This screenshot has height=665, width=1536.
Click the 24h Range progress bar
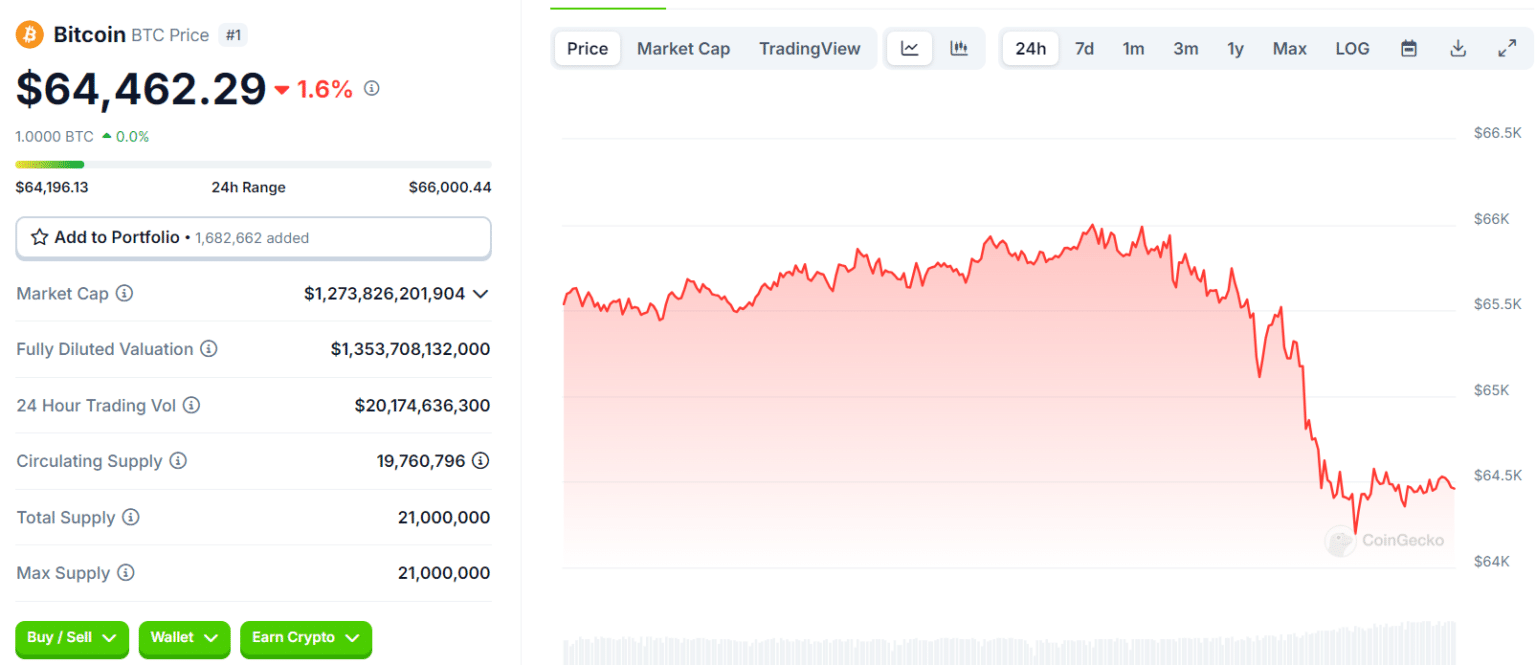click(253, 164)
